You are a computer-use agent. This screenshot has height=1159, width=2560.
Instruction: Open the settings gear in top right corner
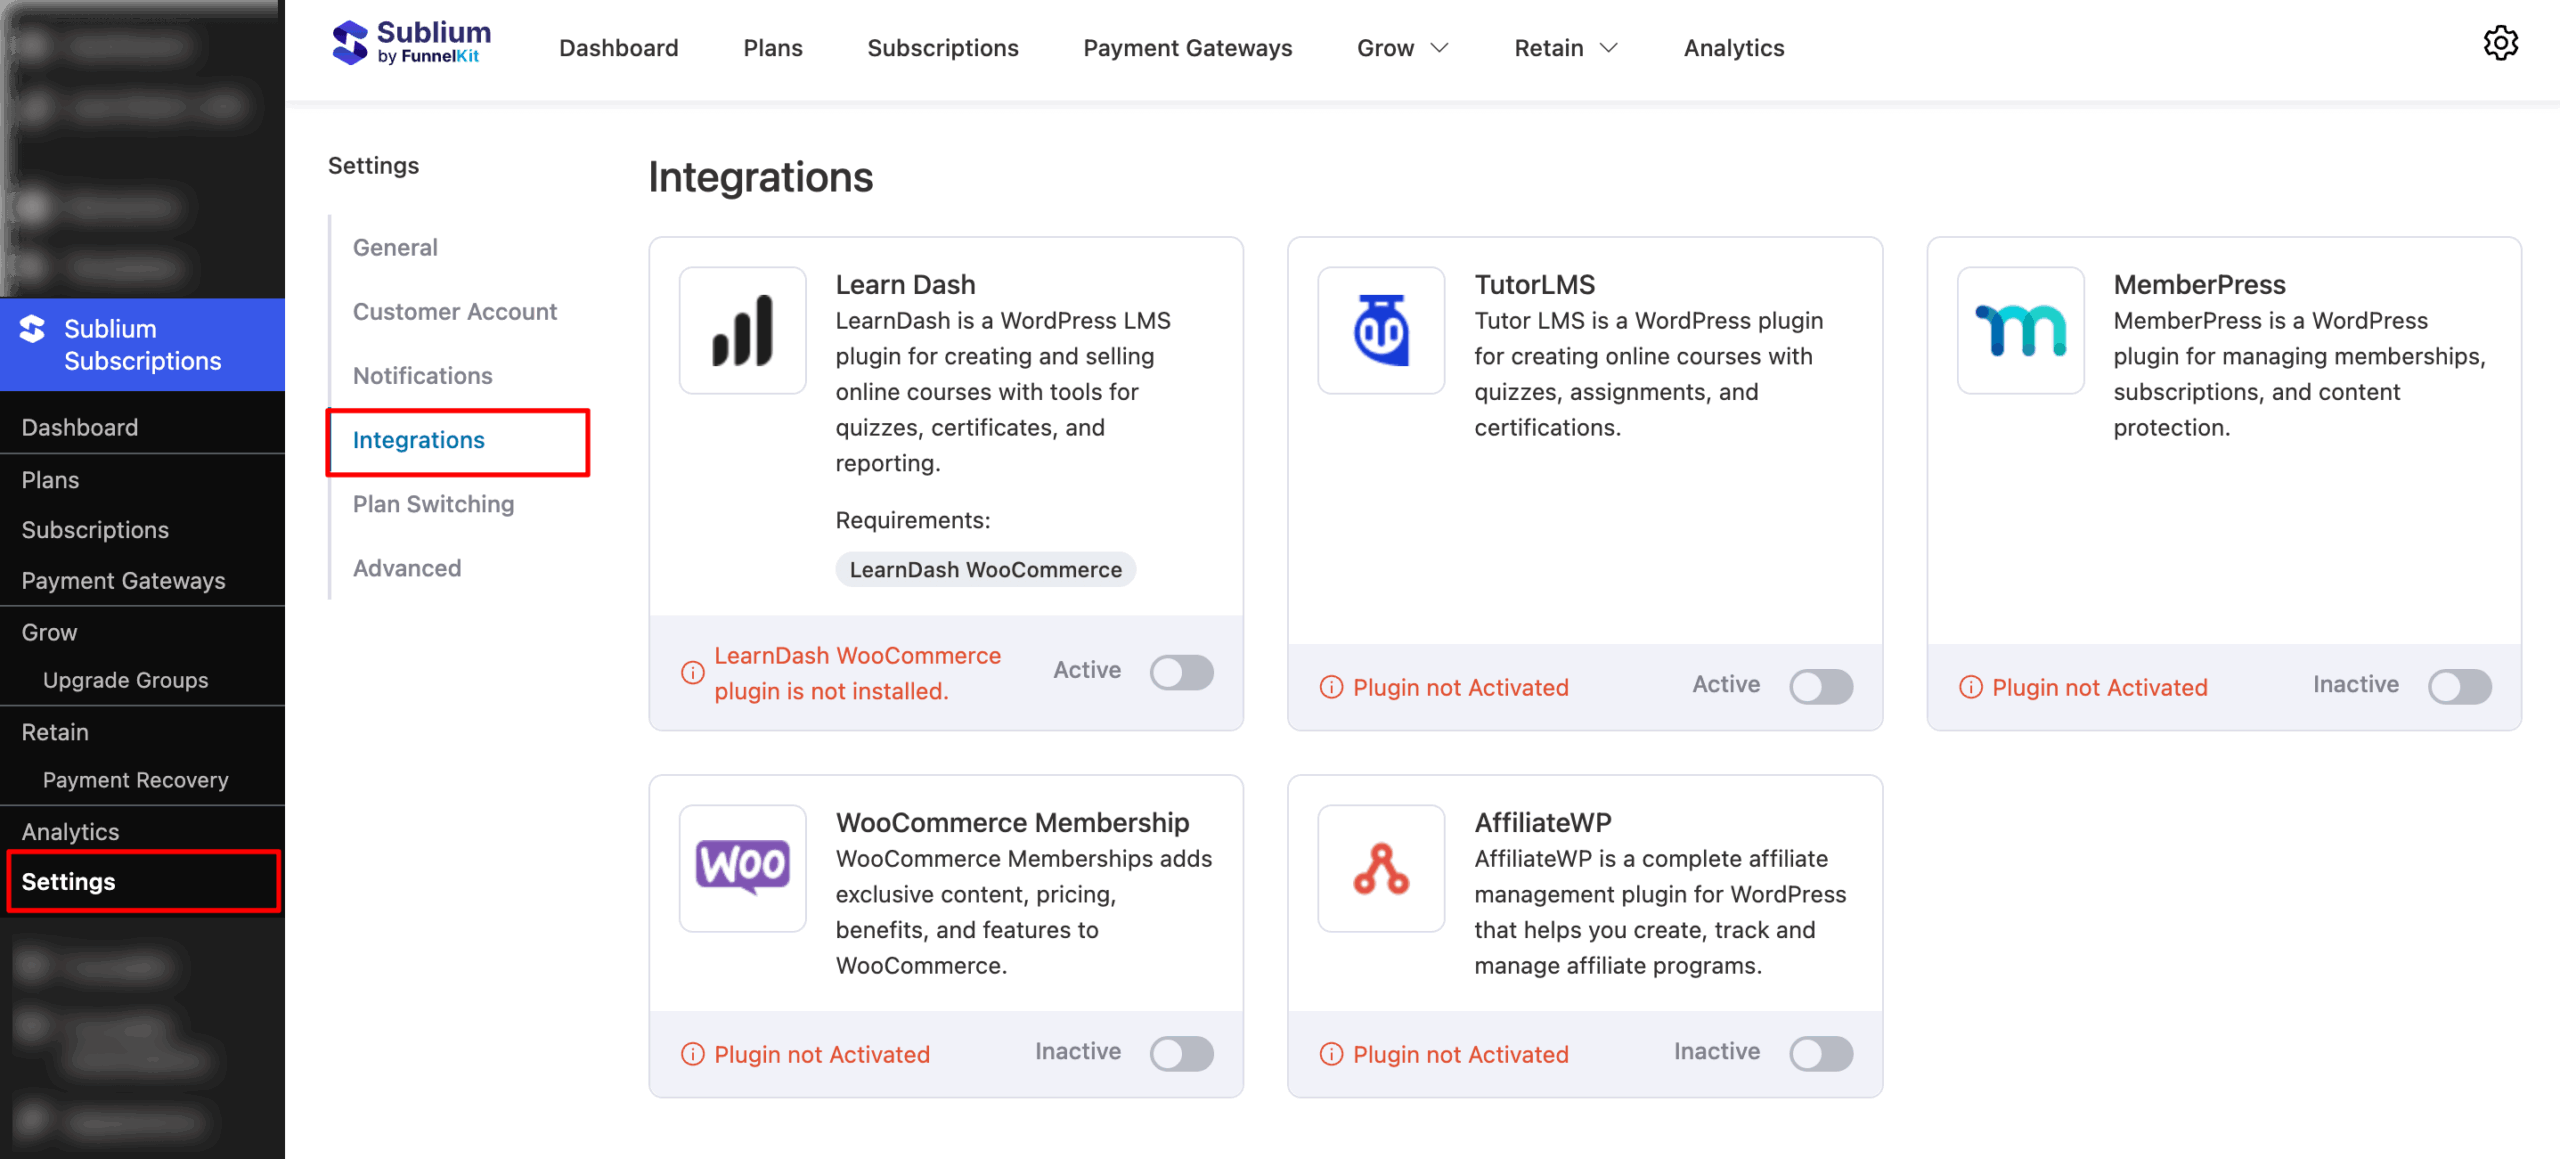2501,43
